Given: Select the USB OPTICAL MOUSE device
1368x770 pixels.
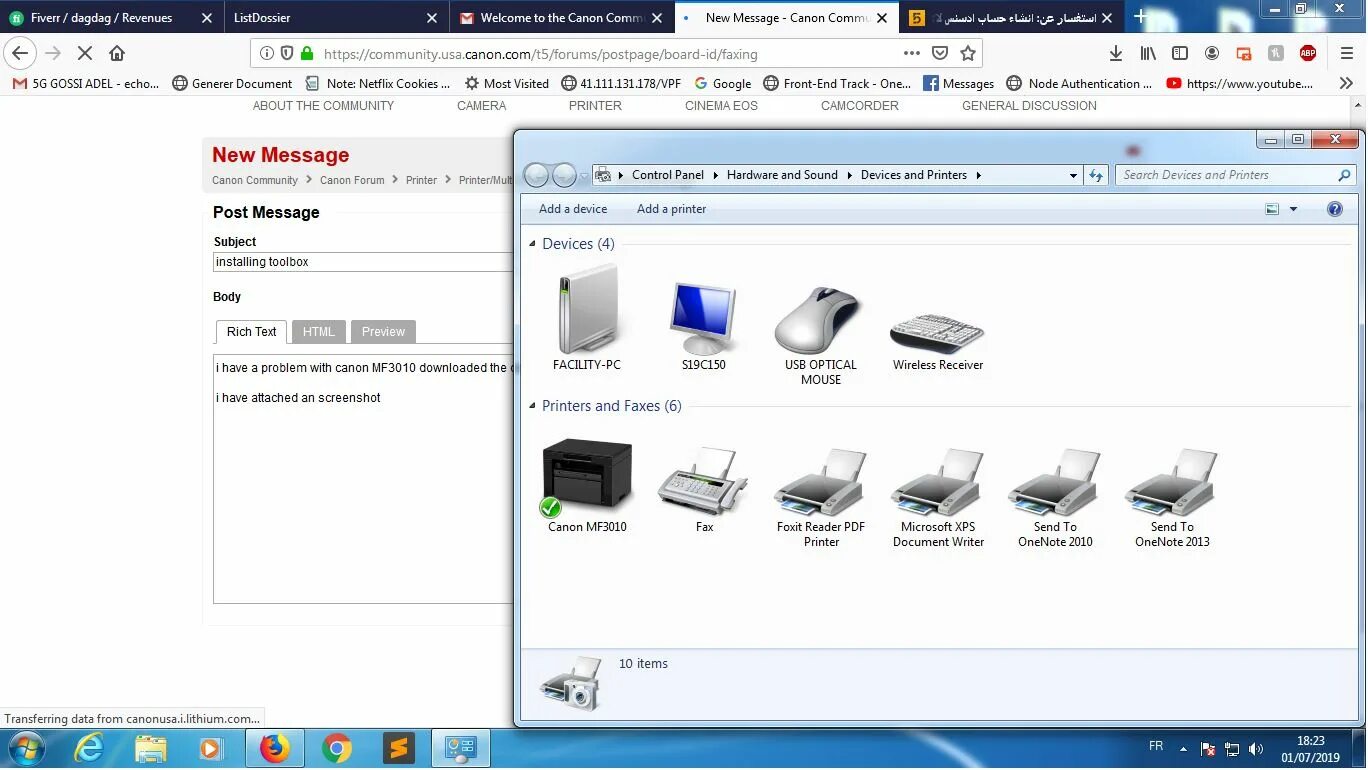Looking at the screenshot, I should (x=820, y=318).
